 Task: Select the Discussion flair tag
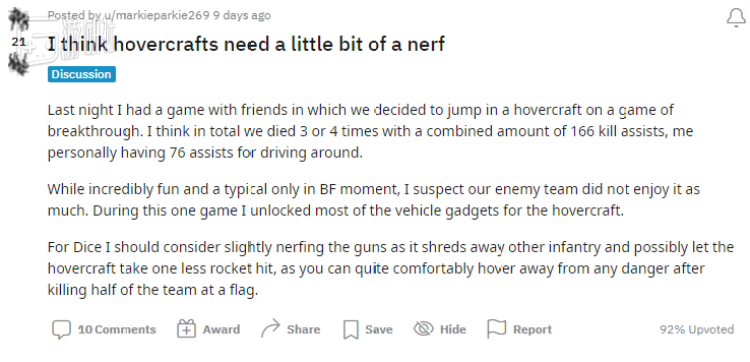[x=81, y=74]
